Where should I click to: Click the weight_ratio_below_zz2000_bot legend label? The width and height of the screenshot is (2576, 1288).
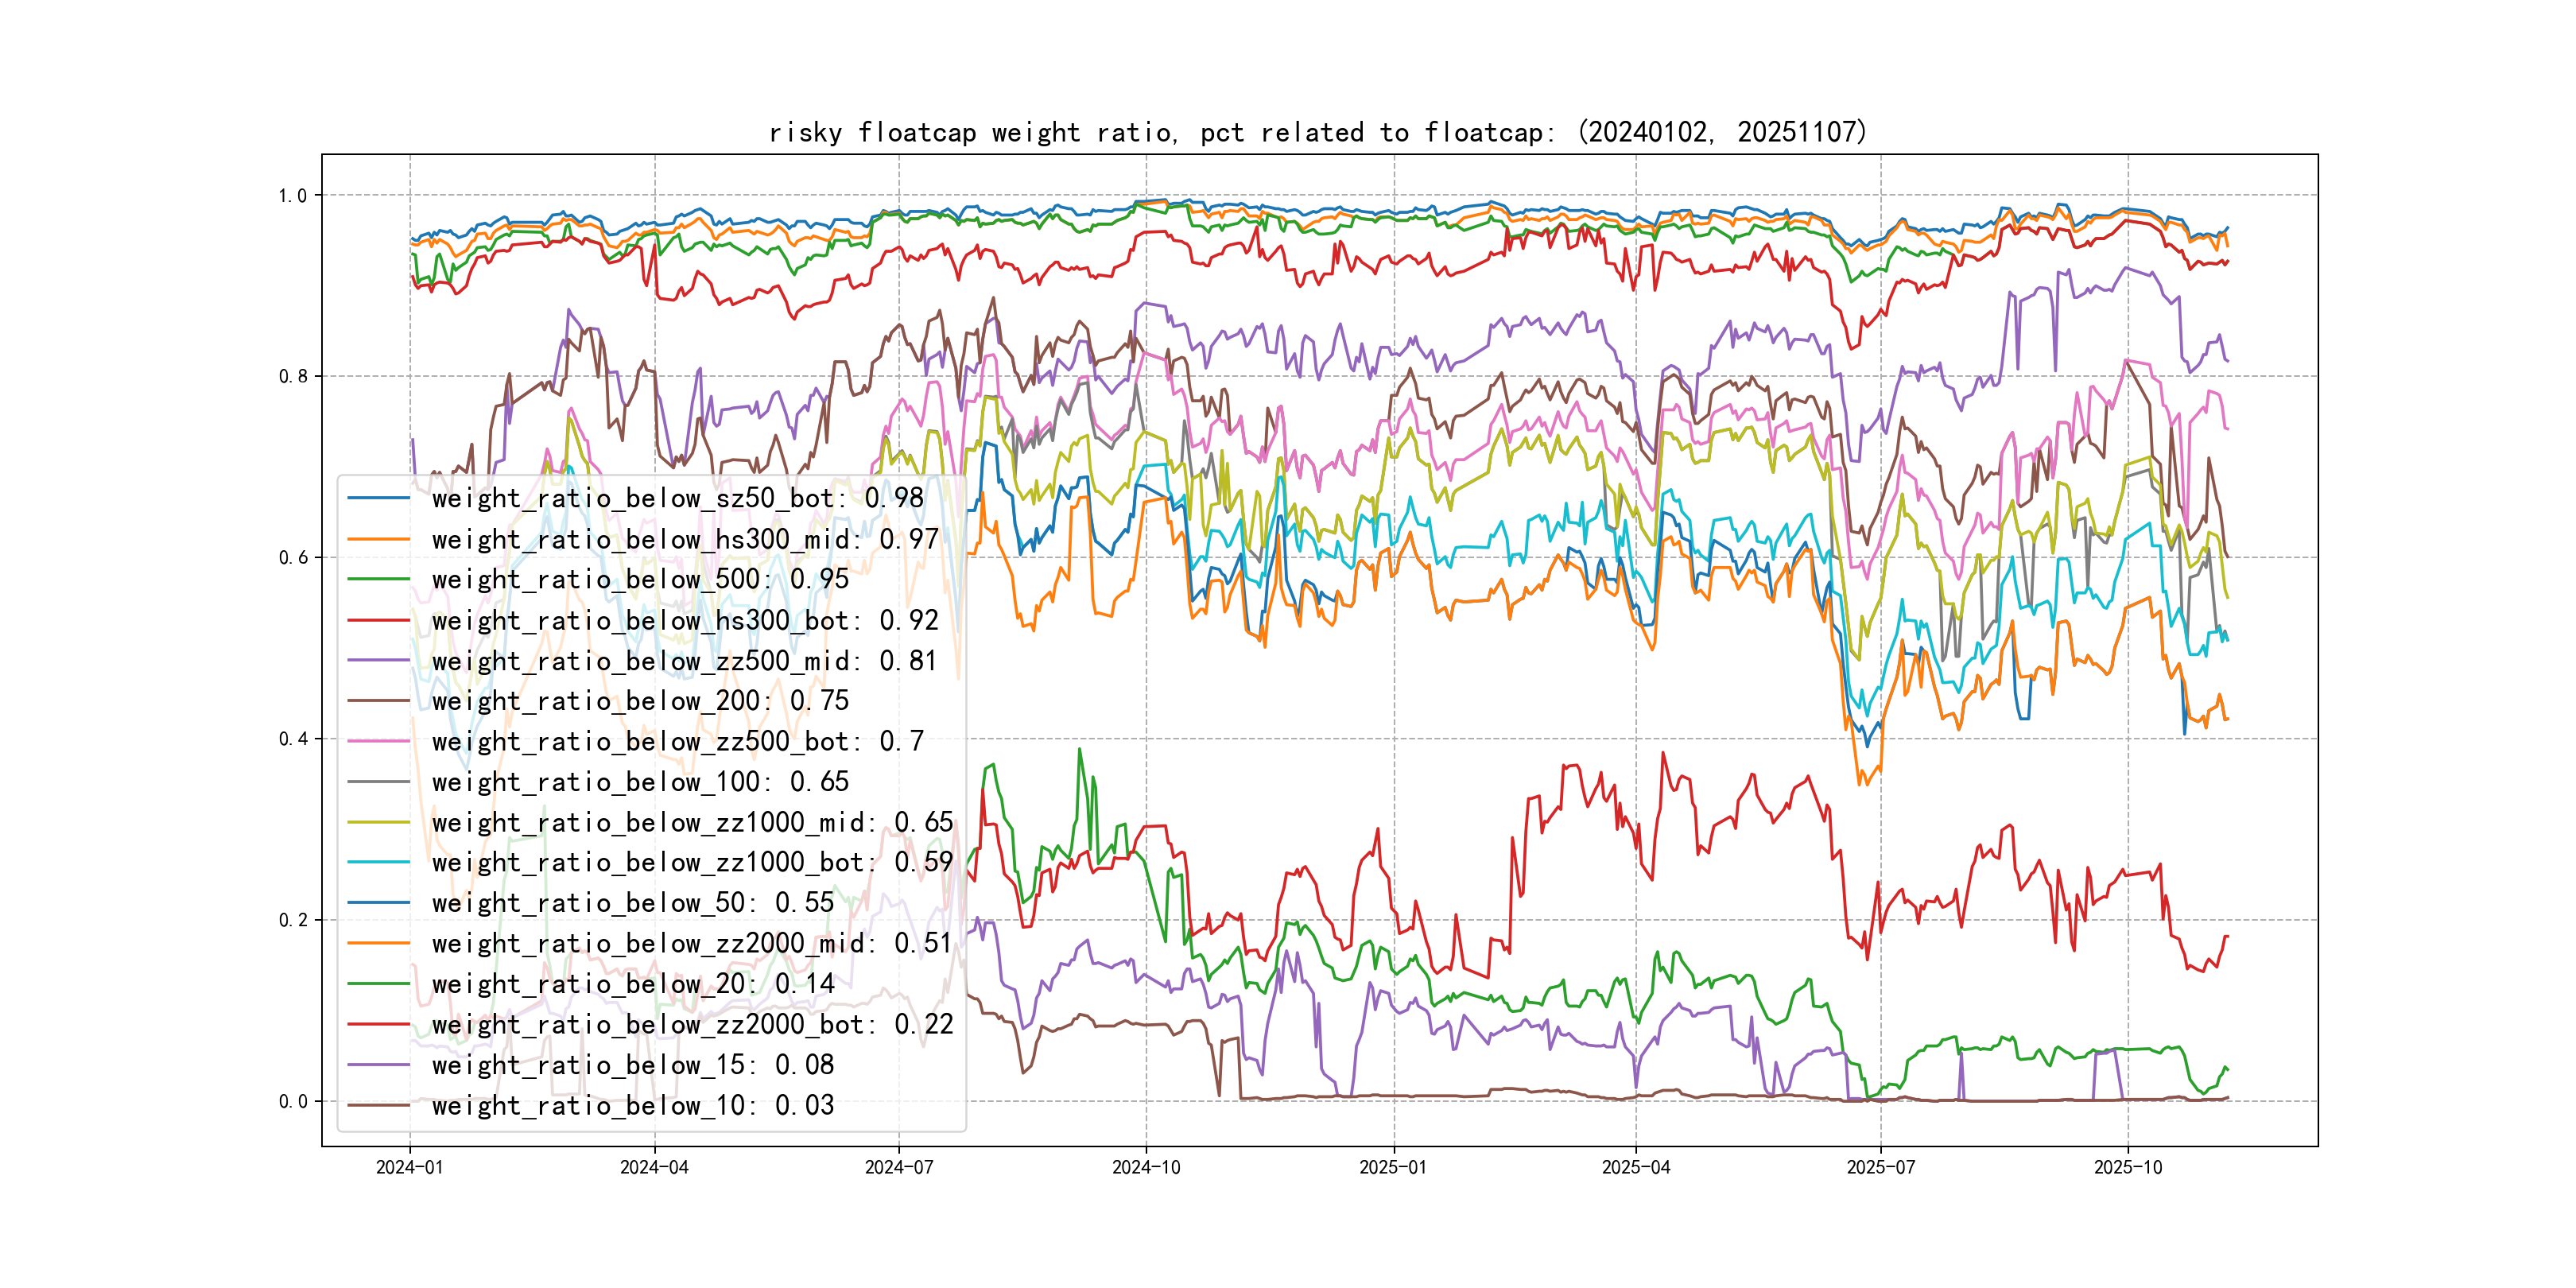pyautogui.click(x=692, y=1024)
